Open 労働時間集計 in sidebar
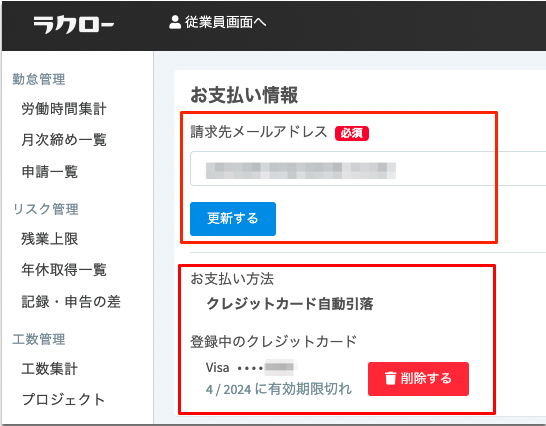Image resolution: width=546 pixels, height=426 pixels. point(64,109)
